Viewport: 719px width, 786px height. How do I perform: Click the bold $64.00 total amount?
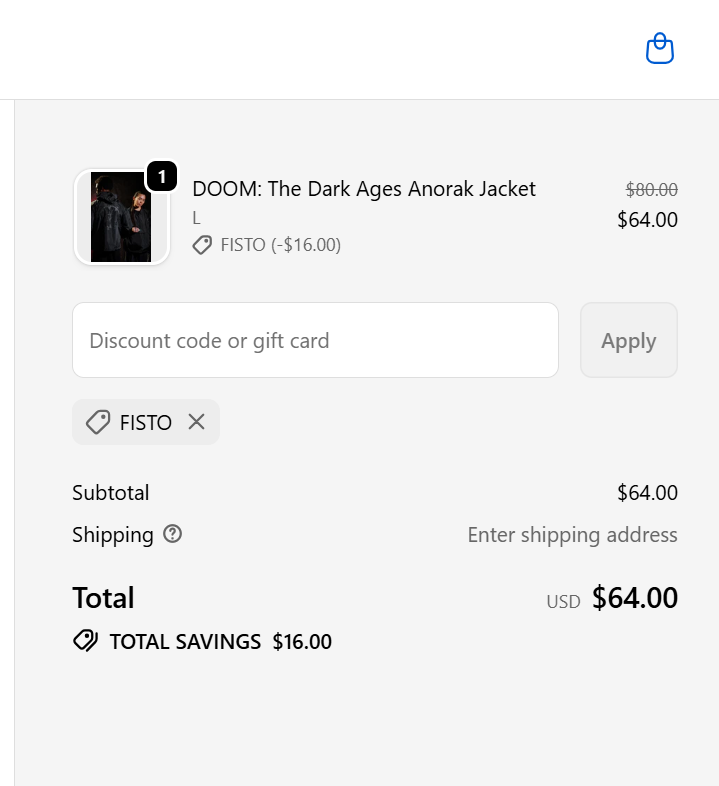[635, 598]
